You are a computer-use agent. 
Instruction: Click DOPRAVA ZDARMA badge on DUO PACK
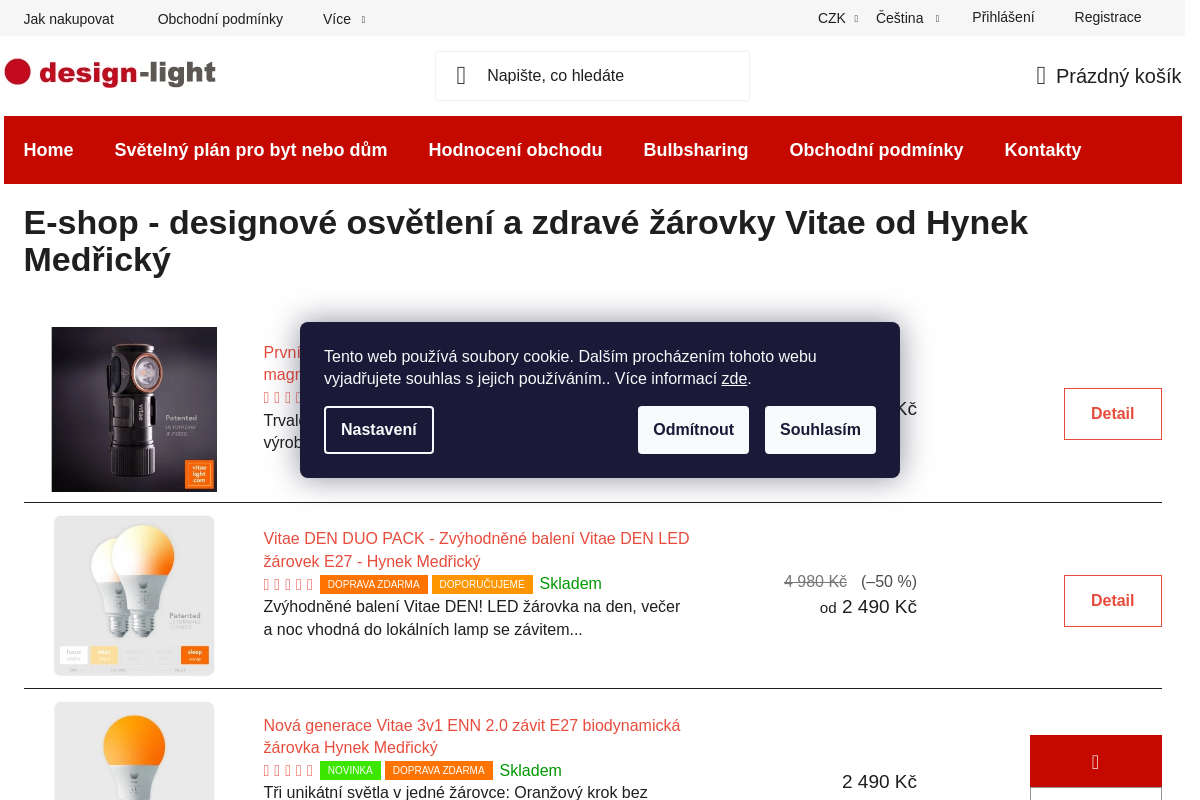pyautogui.click(x=374, y=584)
